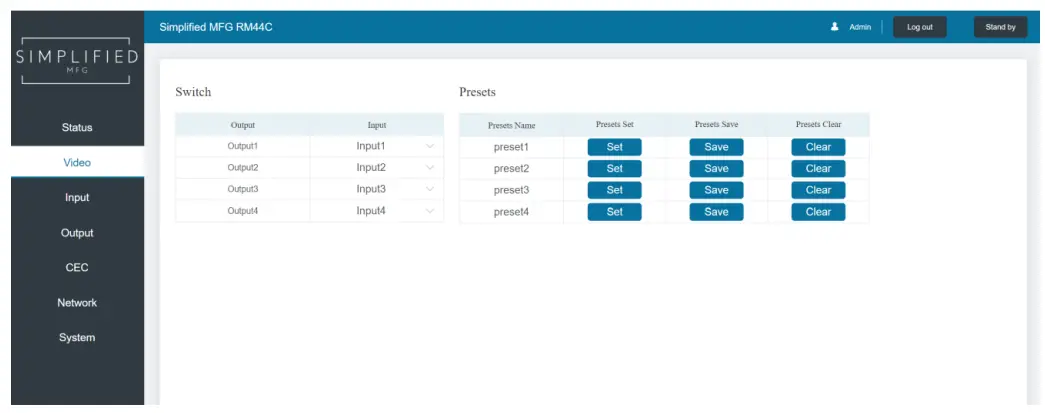
Task: Expand the Output3 input dropdown arrow
Action: pyautogui.click(x=430, y=189)
